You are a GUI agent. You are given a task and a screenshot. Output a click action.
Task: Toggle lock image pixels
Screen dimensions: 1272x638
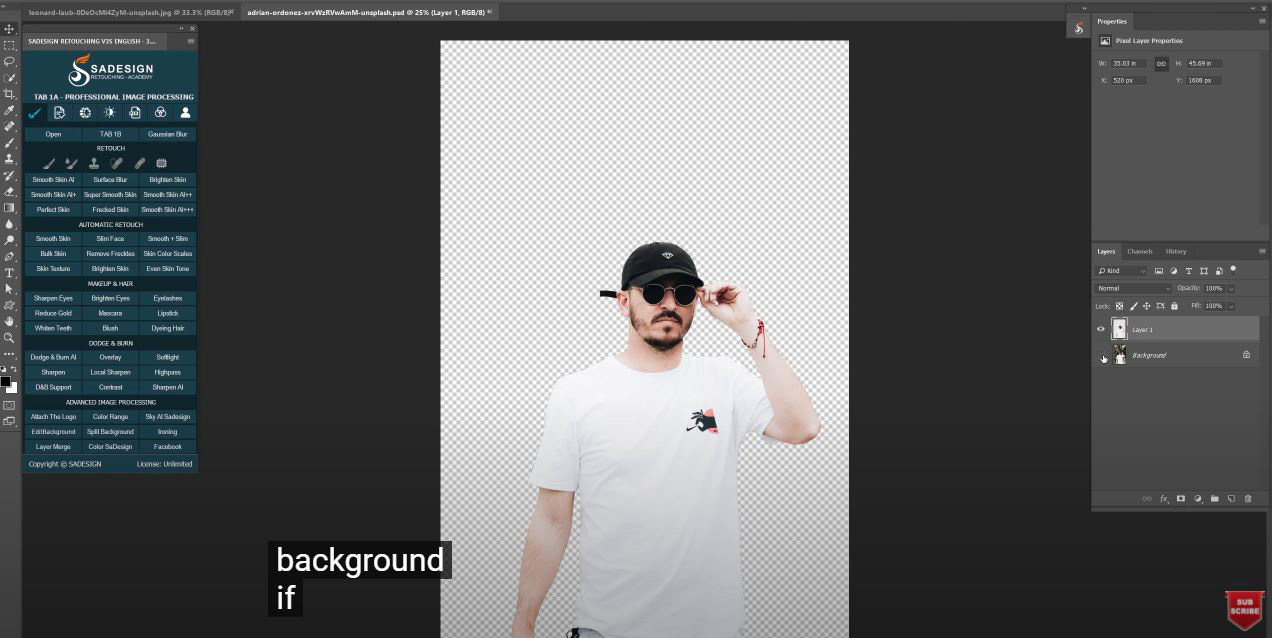[1133, 306]
